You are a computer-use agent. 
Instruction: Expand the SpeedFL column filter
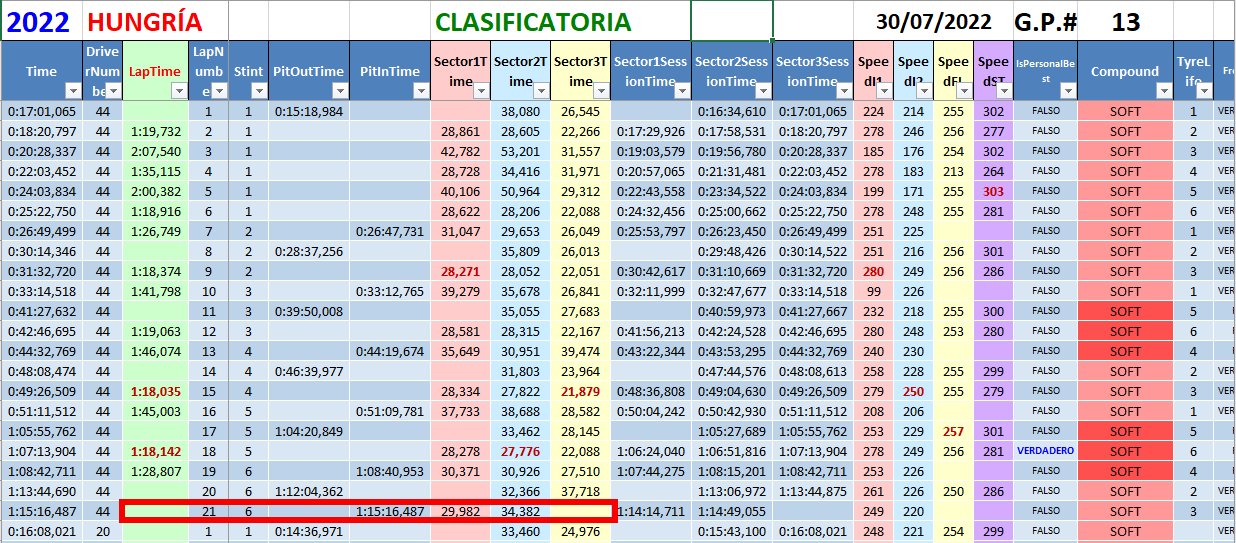click(965, 91)
